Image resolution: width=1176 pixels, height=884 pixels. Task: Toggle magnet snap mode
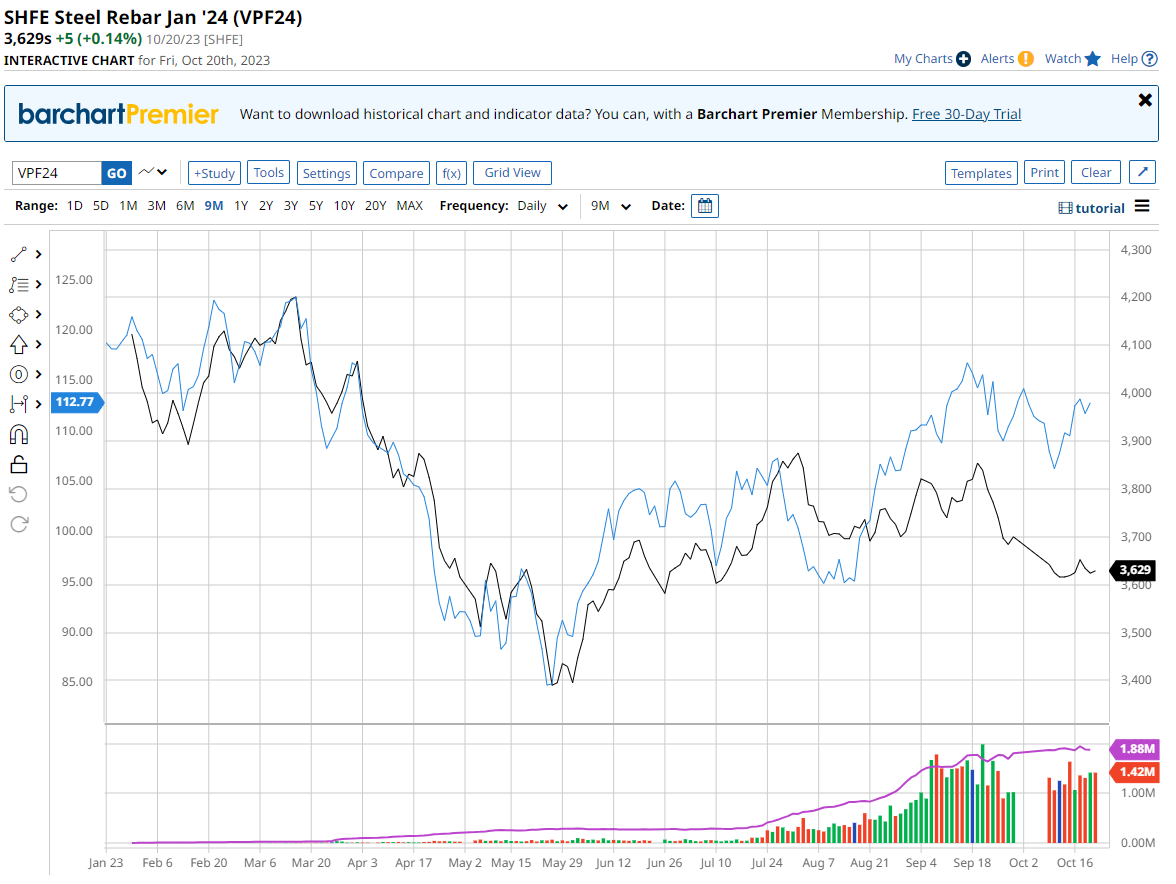click(x=18, y=434)
